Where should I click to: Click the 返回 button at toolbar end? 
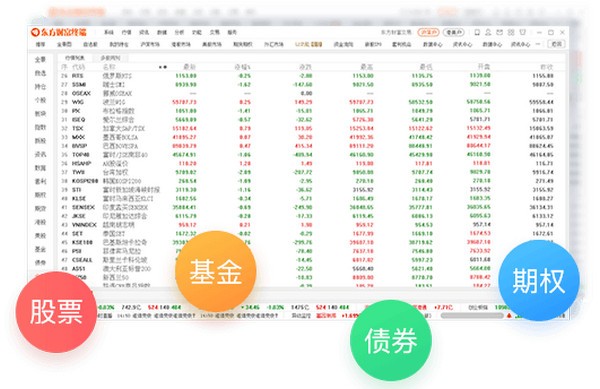[x=556, y=44]
